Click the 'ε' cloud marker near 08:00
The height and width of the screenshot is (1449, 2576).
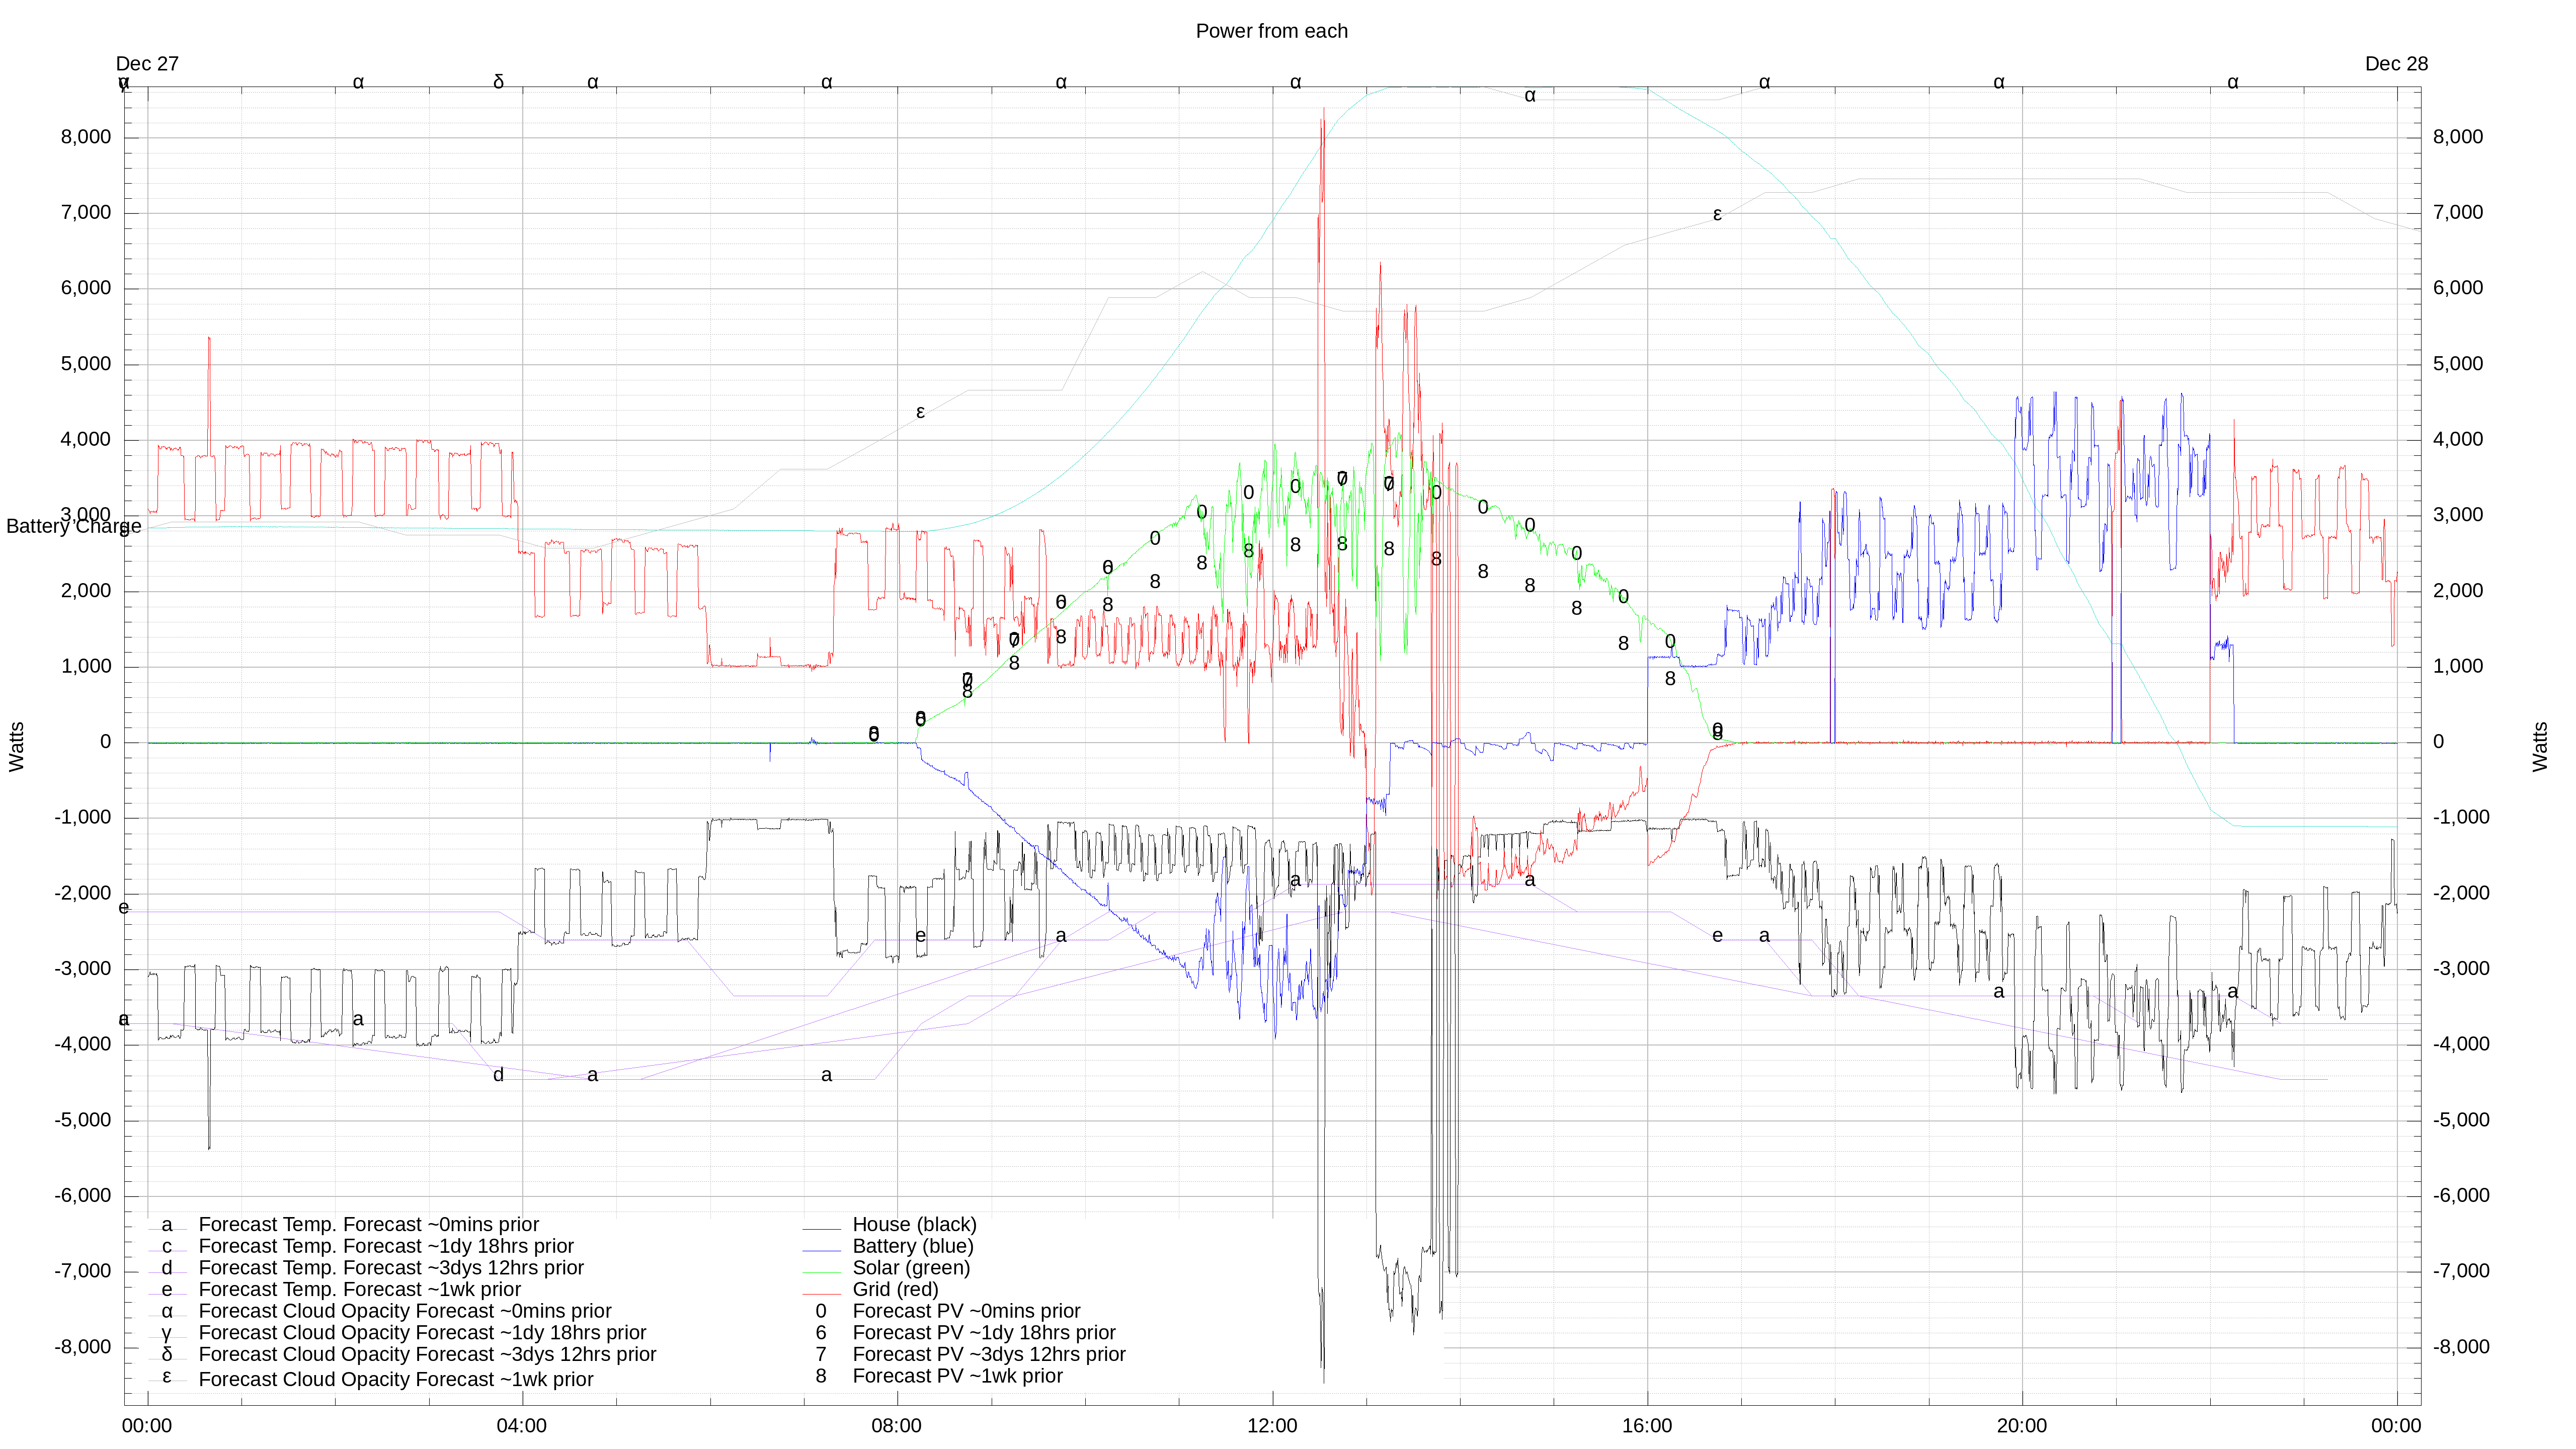point(920,412)
